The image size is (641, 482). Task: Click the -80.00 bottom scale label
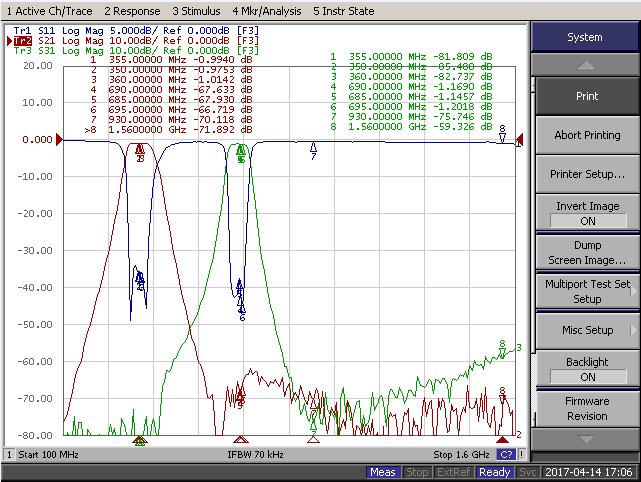coord(35,435)
